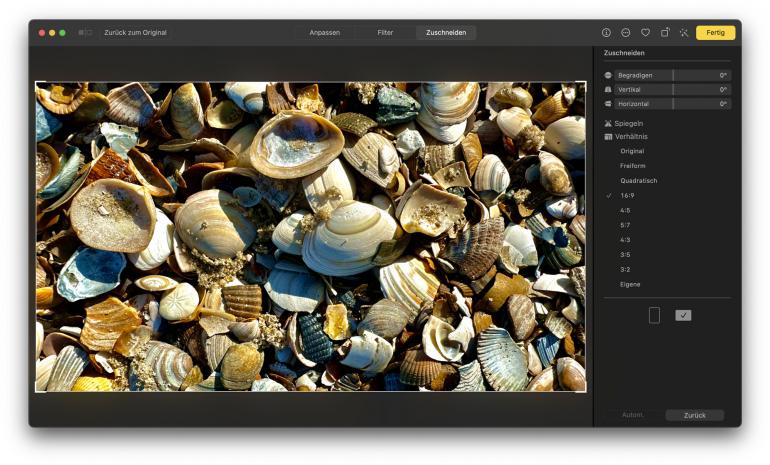The image size is (770, 465).
Task: Open the more options ellipsis icon
Action: click(x=626, y=32)
